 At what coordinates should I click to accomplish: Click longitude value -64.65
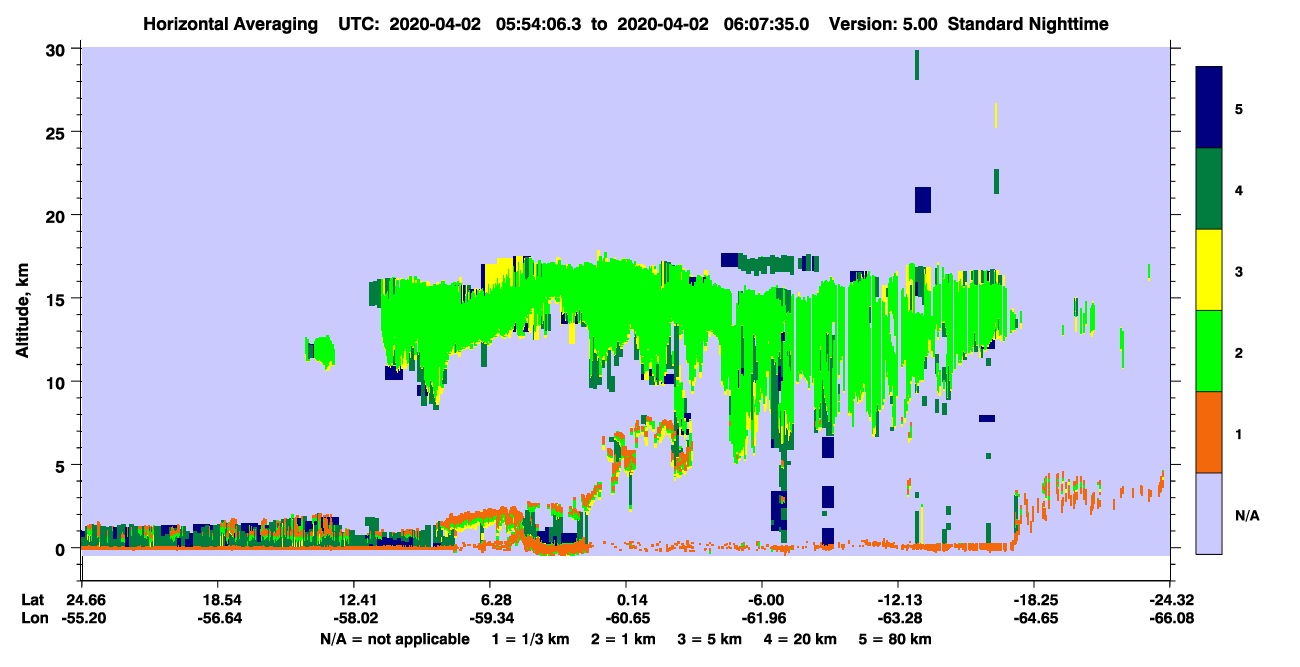[x=1034, y=618]
